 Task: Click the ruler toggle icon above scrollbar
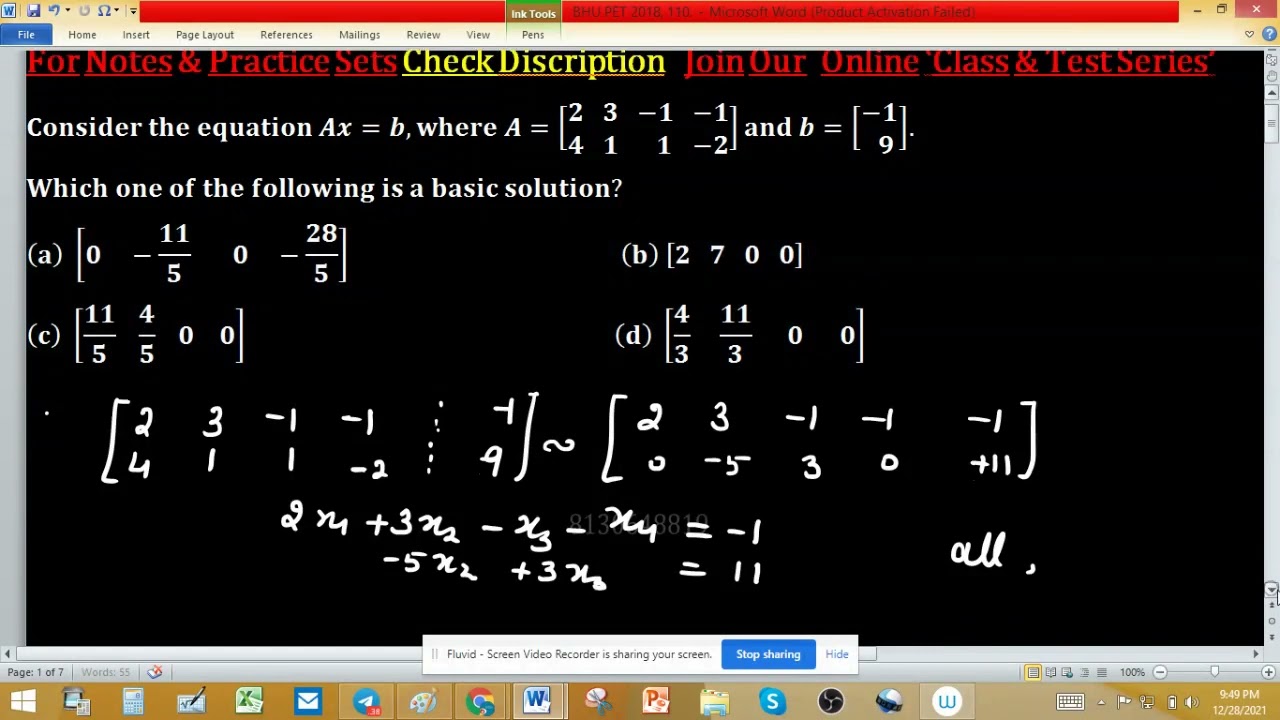1272,60
